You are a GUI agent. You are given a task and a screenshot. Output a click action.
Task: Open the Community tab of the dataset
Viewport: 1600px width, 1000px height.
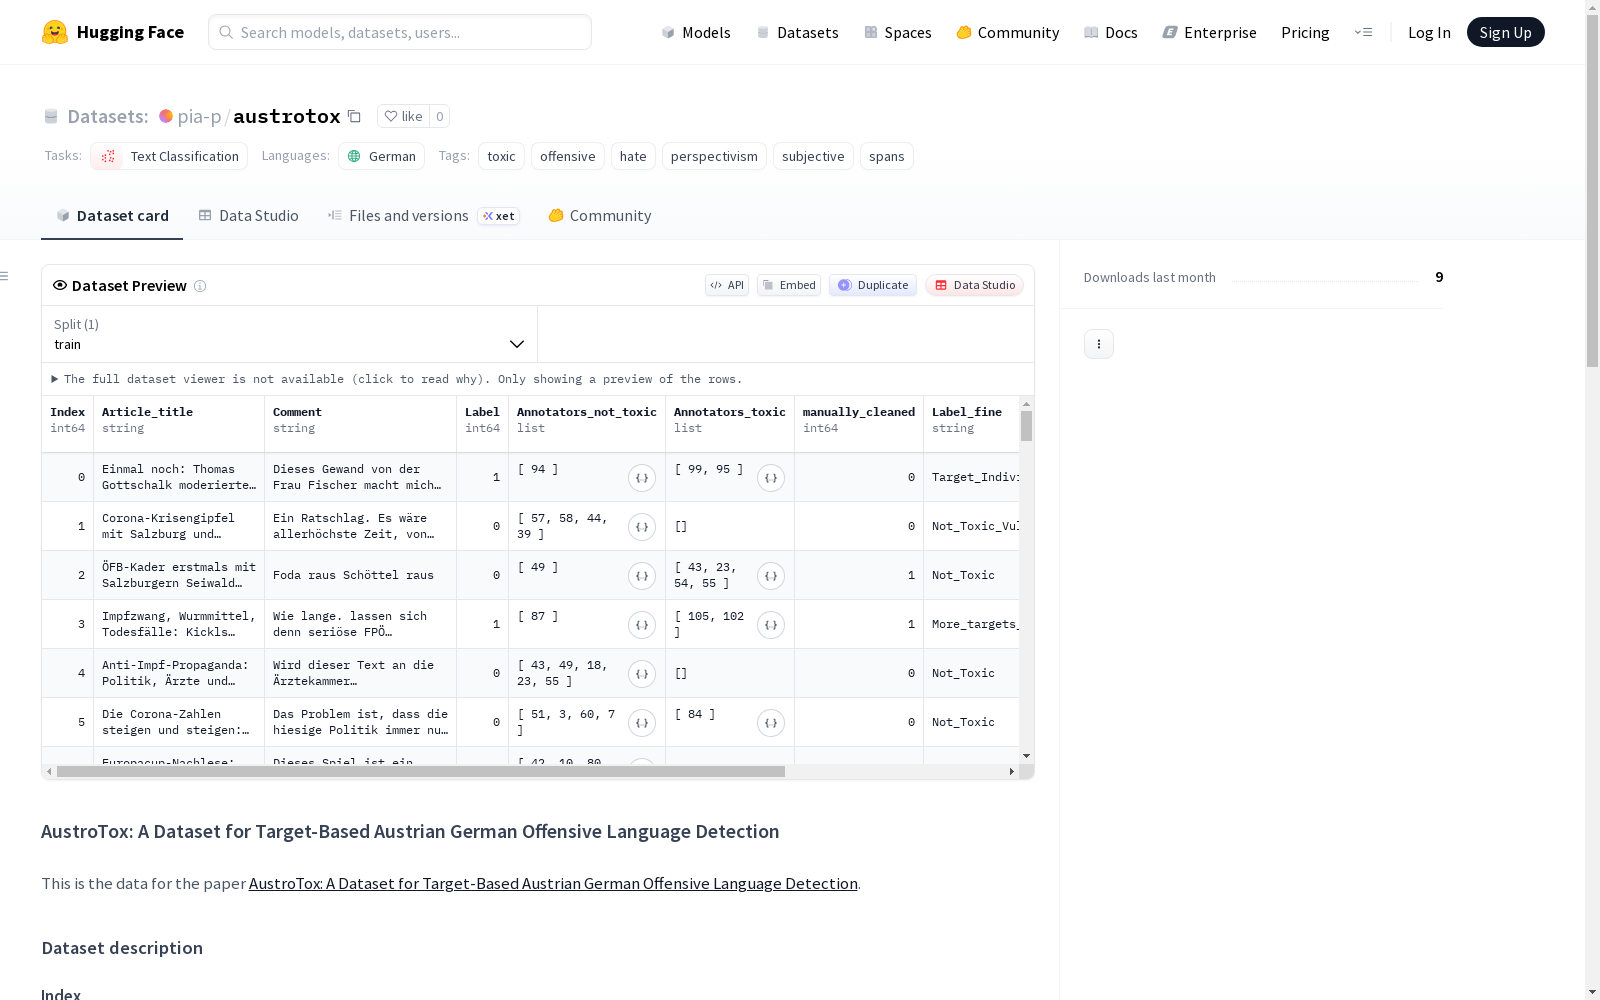[x=600, y=216]
